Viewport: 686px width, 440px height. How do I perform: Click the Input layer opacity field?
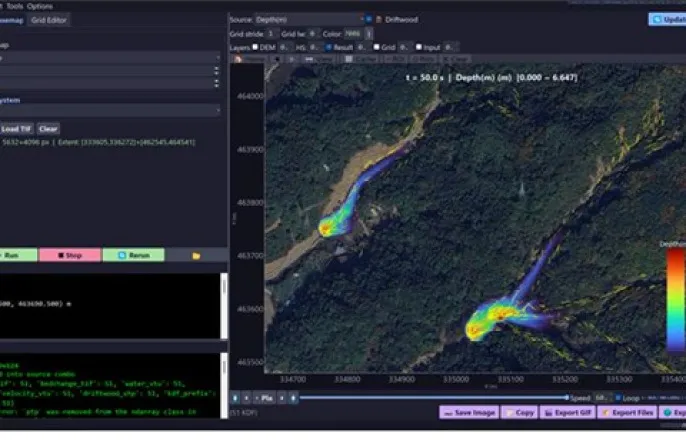coord(449,47)
